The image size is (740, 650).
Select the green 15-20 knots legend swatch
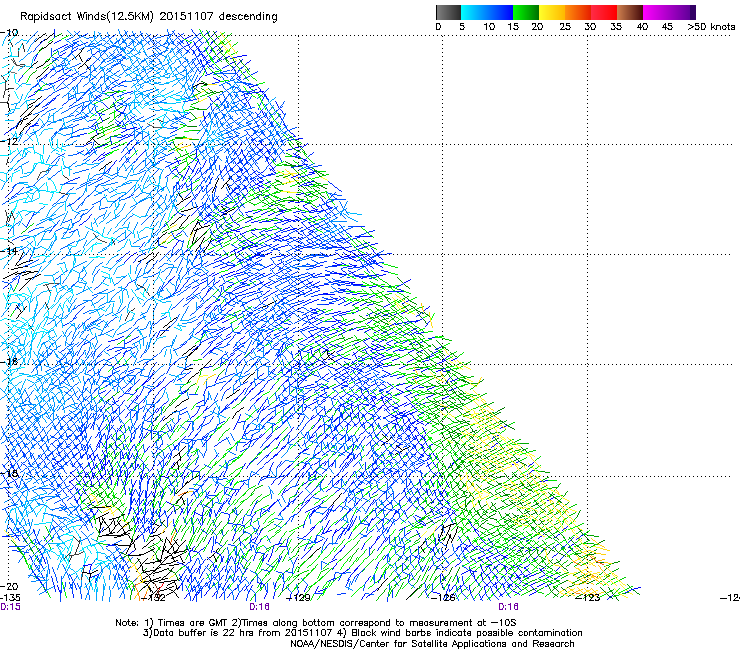tap(526, 12)
